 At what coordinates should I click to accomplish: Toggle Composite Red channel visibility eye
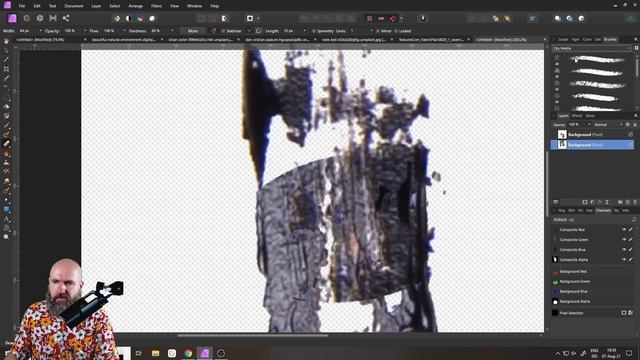click(x=624, y=230)
